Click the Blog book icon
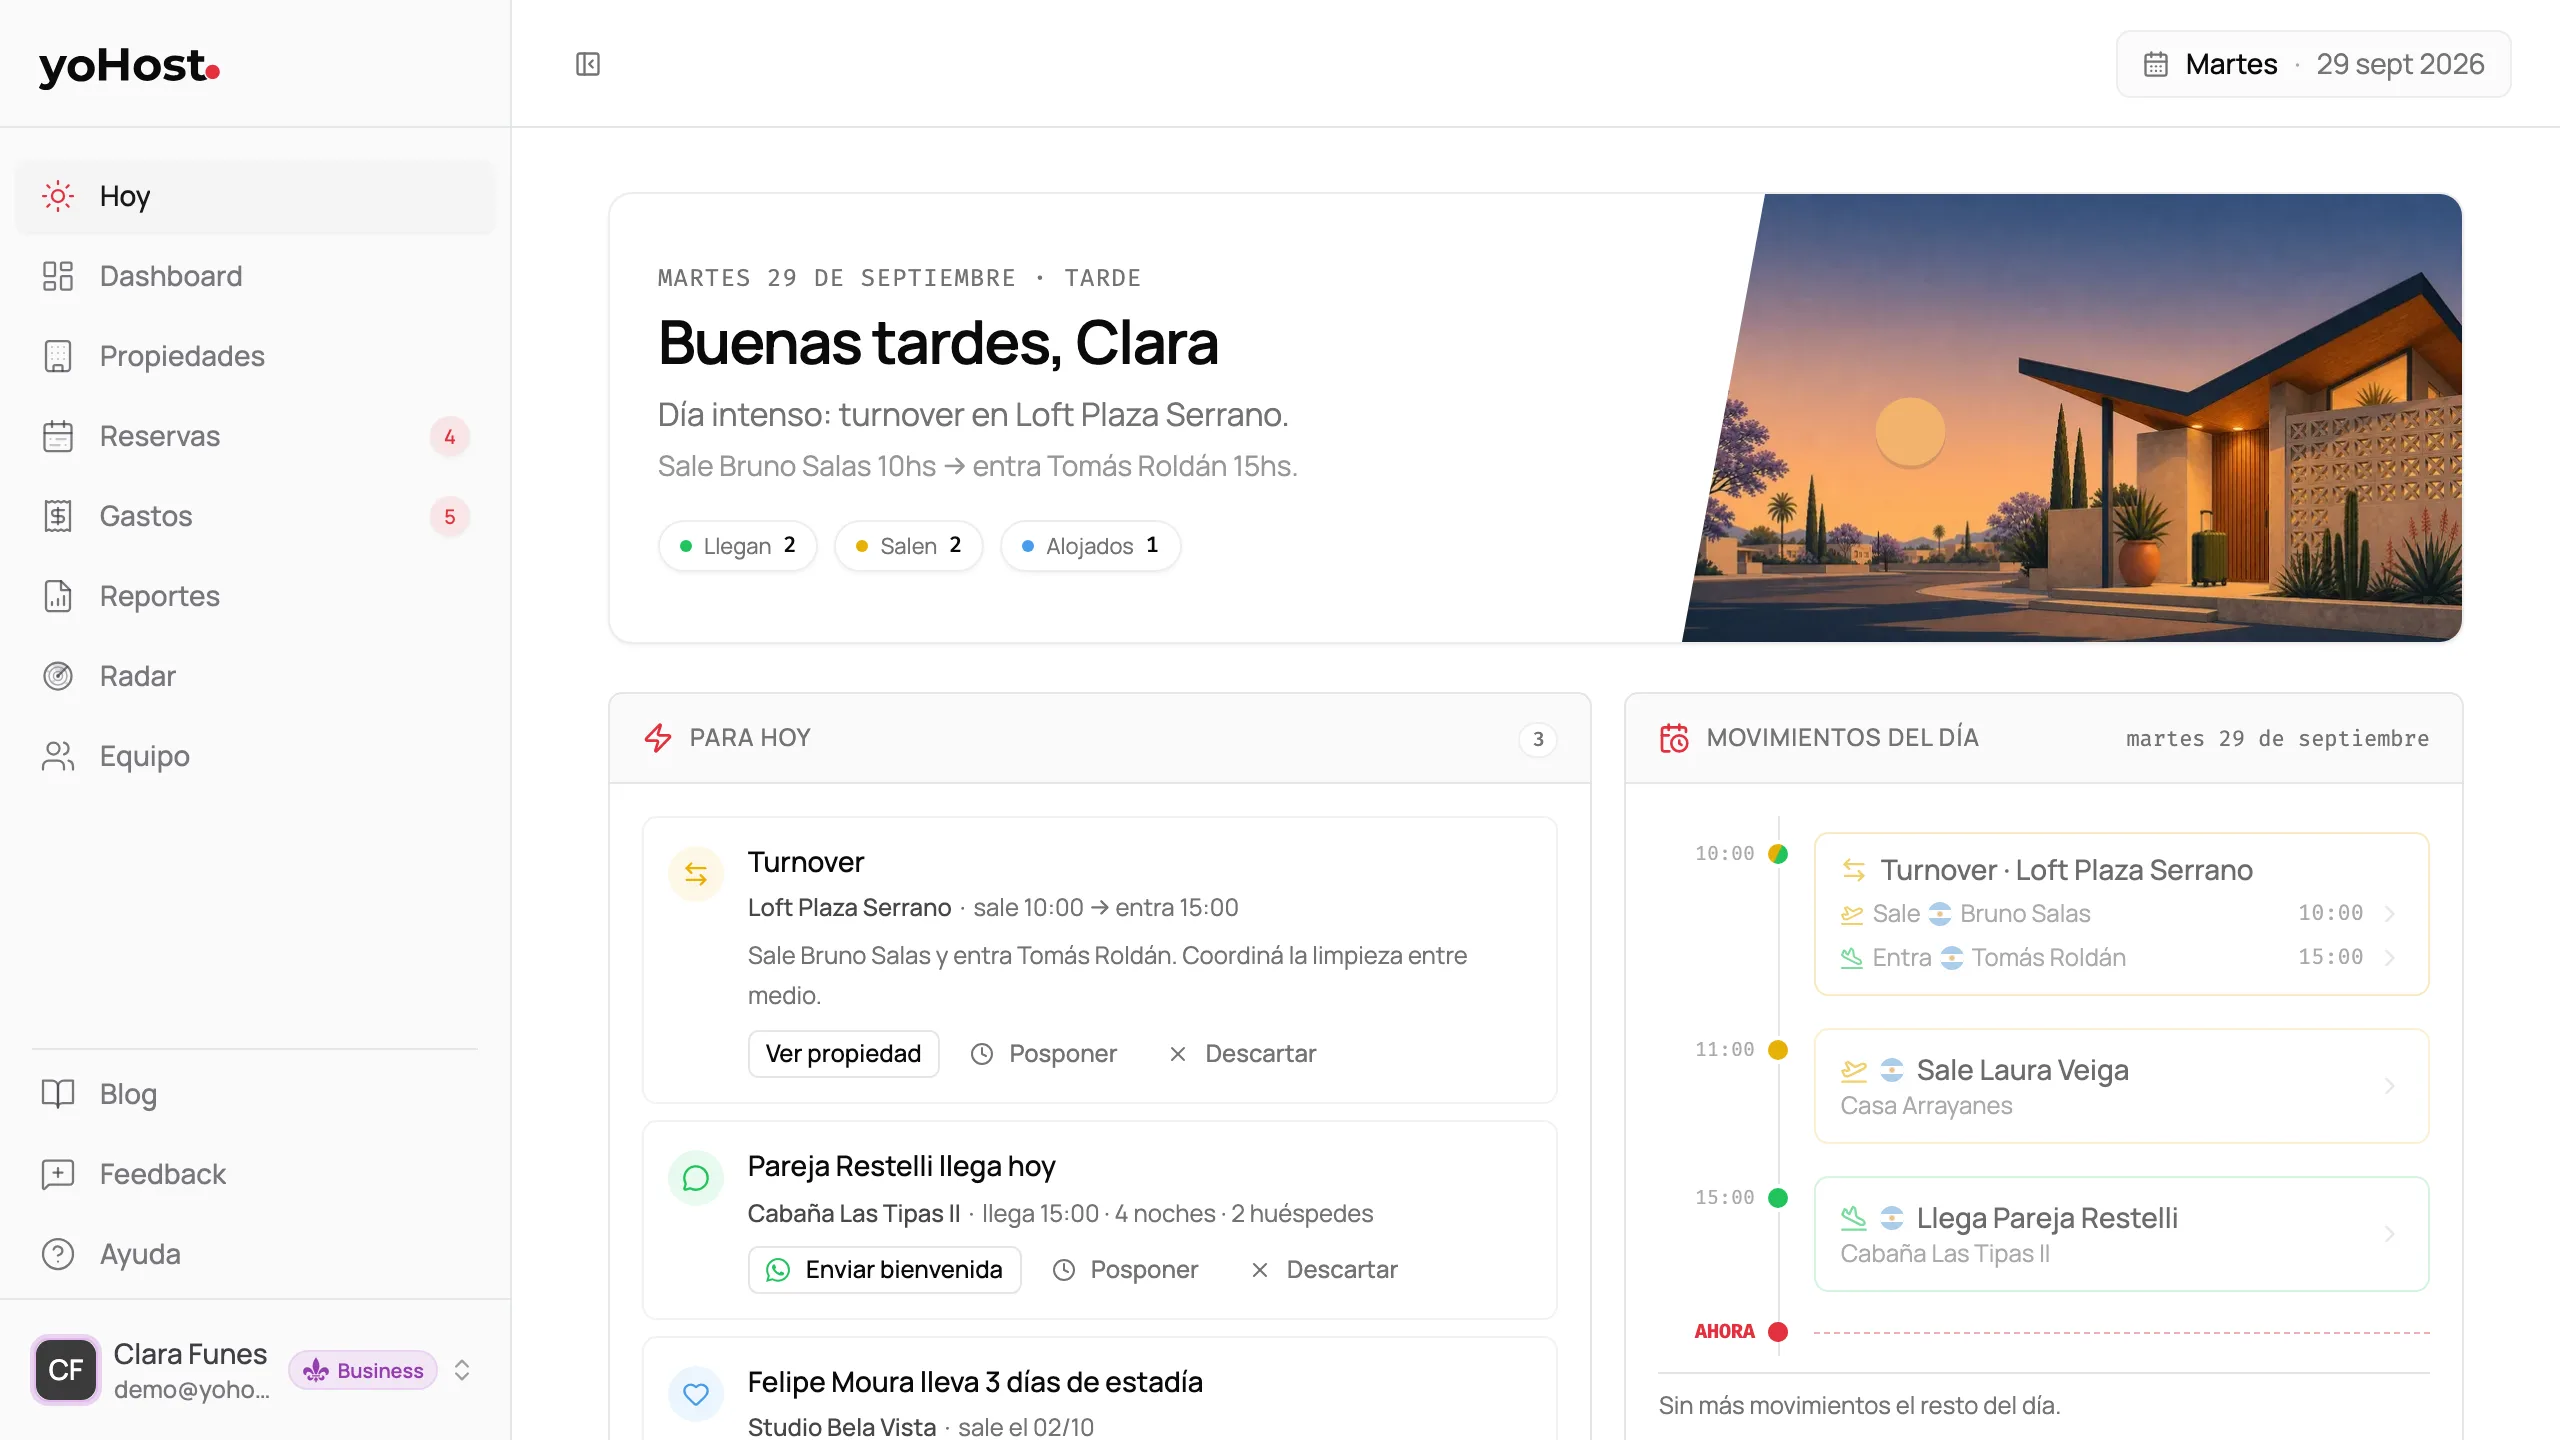The width and height of the screenshot is (2560, 1440). (58, 1094)
